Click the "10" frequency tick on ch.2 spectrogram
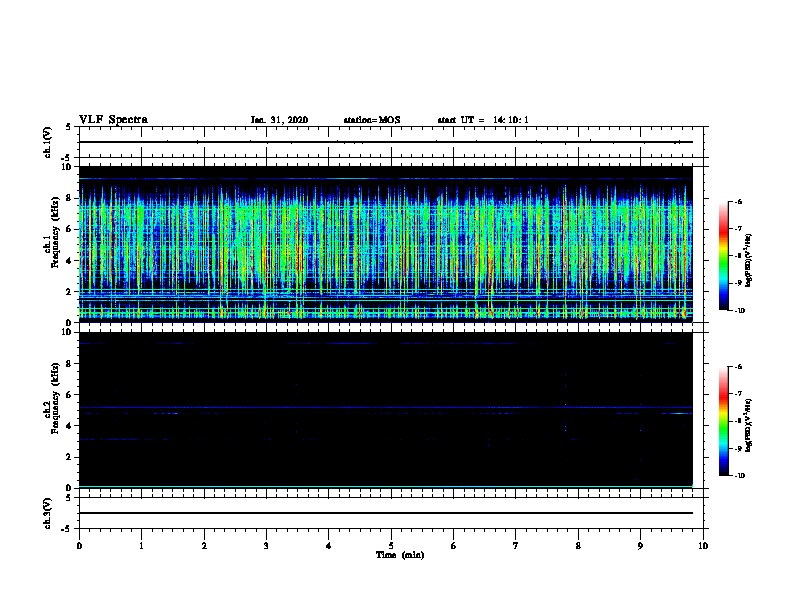 [x=67, y=332]
